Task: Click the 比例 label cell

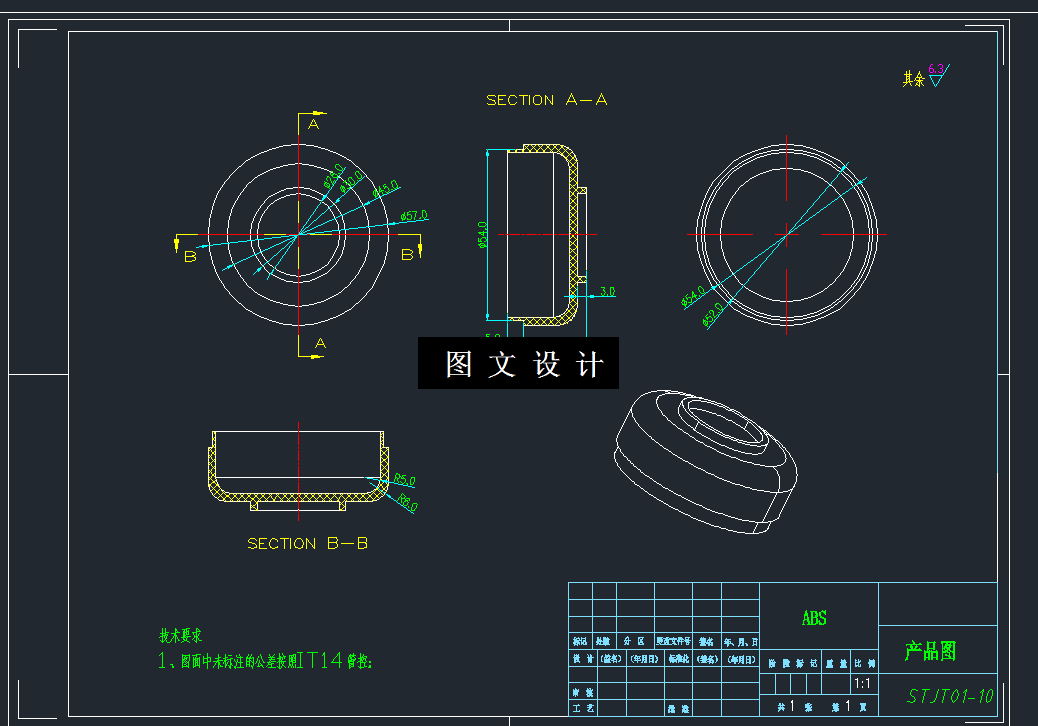Action: 865,663
